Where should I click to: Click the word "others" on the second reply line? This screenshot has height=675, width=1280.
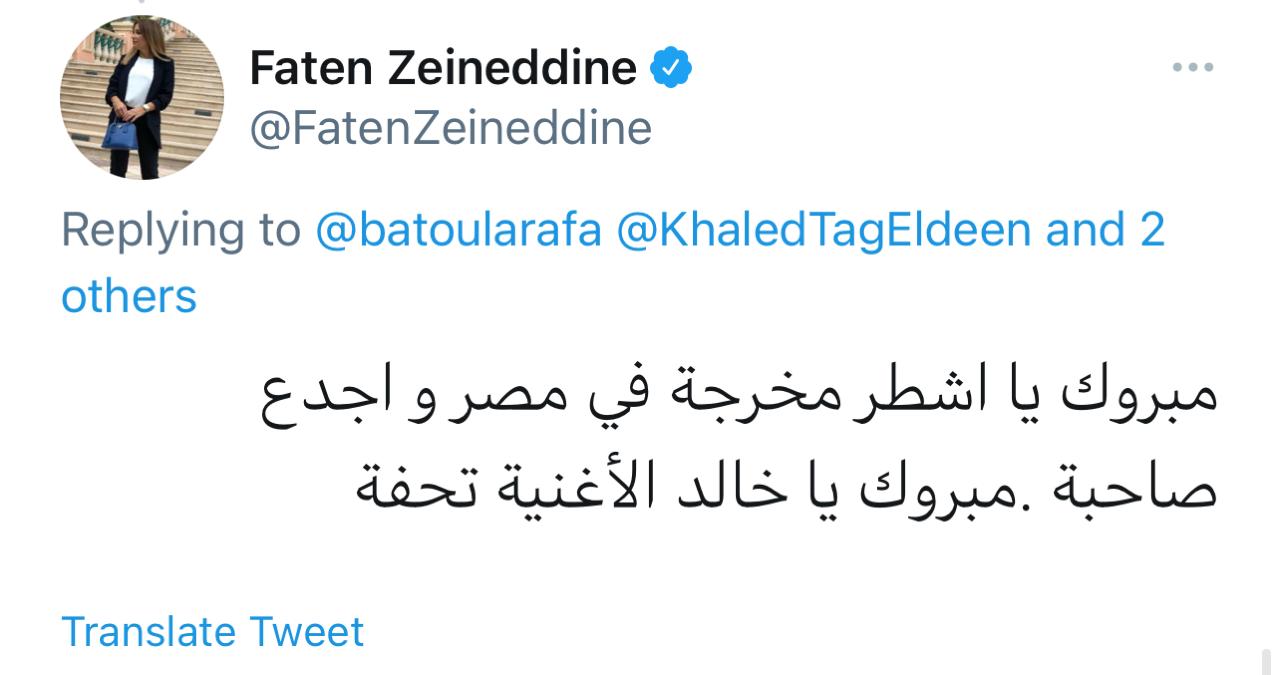129,297
